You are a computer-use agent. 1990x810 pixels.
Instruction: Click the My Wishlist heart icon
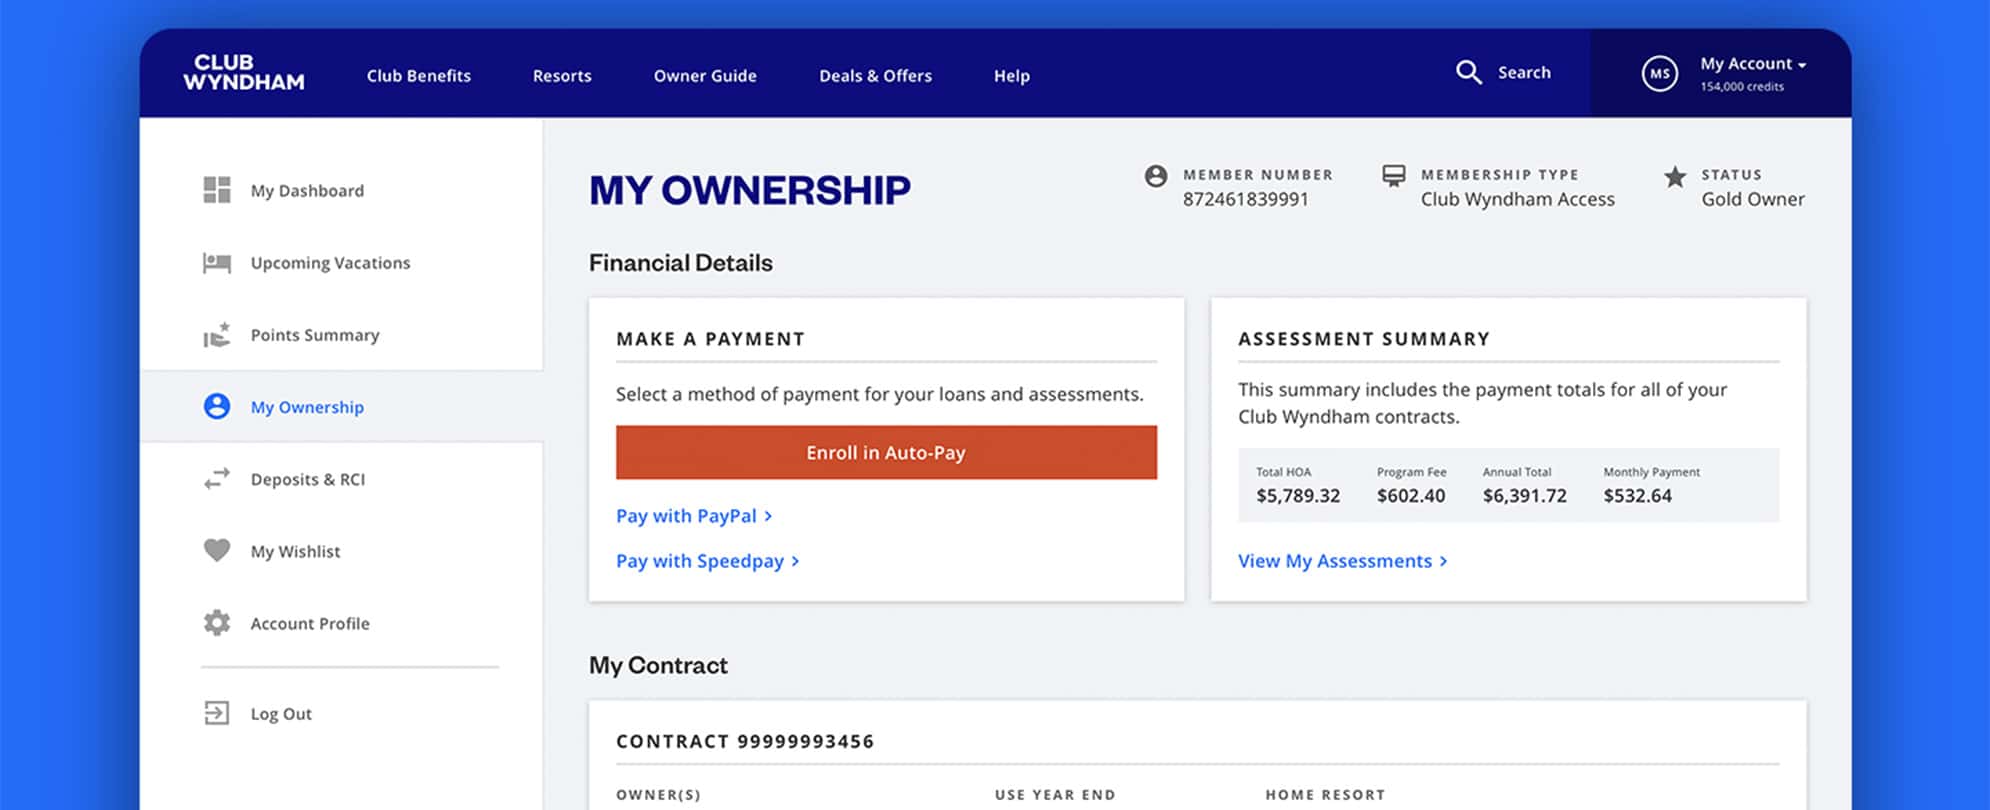[x=217, y=551]
